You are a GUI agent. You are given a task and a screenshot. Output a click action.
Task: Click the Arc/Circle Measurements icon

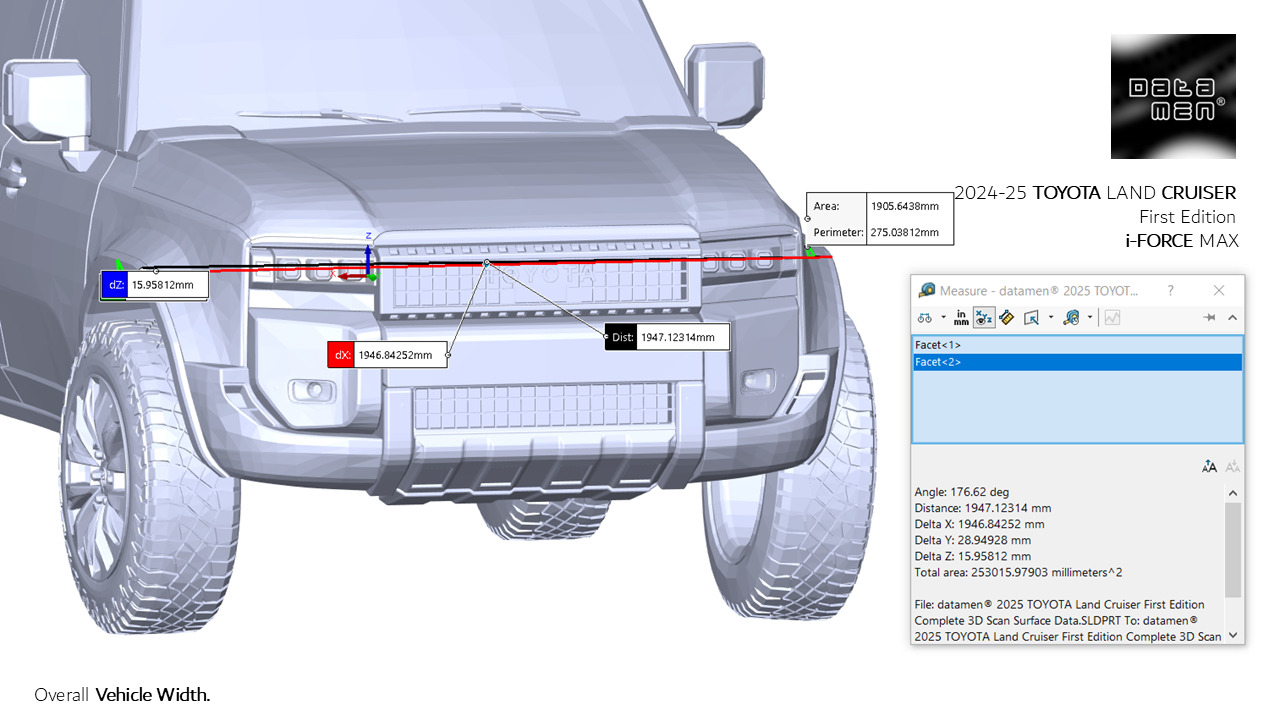click(x=925, y=317)
